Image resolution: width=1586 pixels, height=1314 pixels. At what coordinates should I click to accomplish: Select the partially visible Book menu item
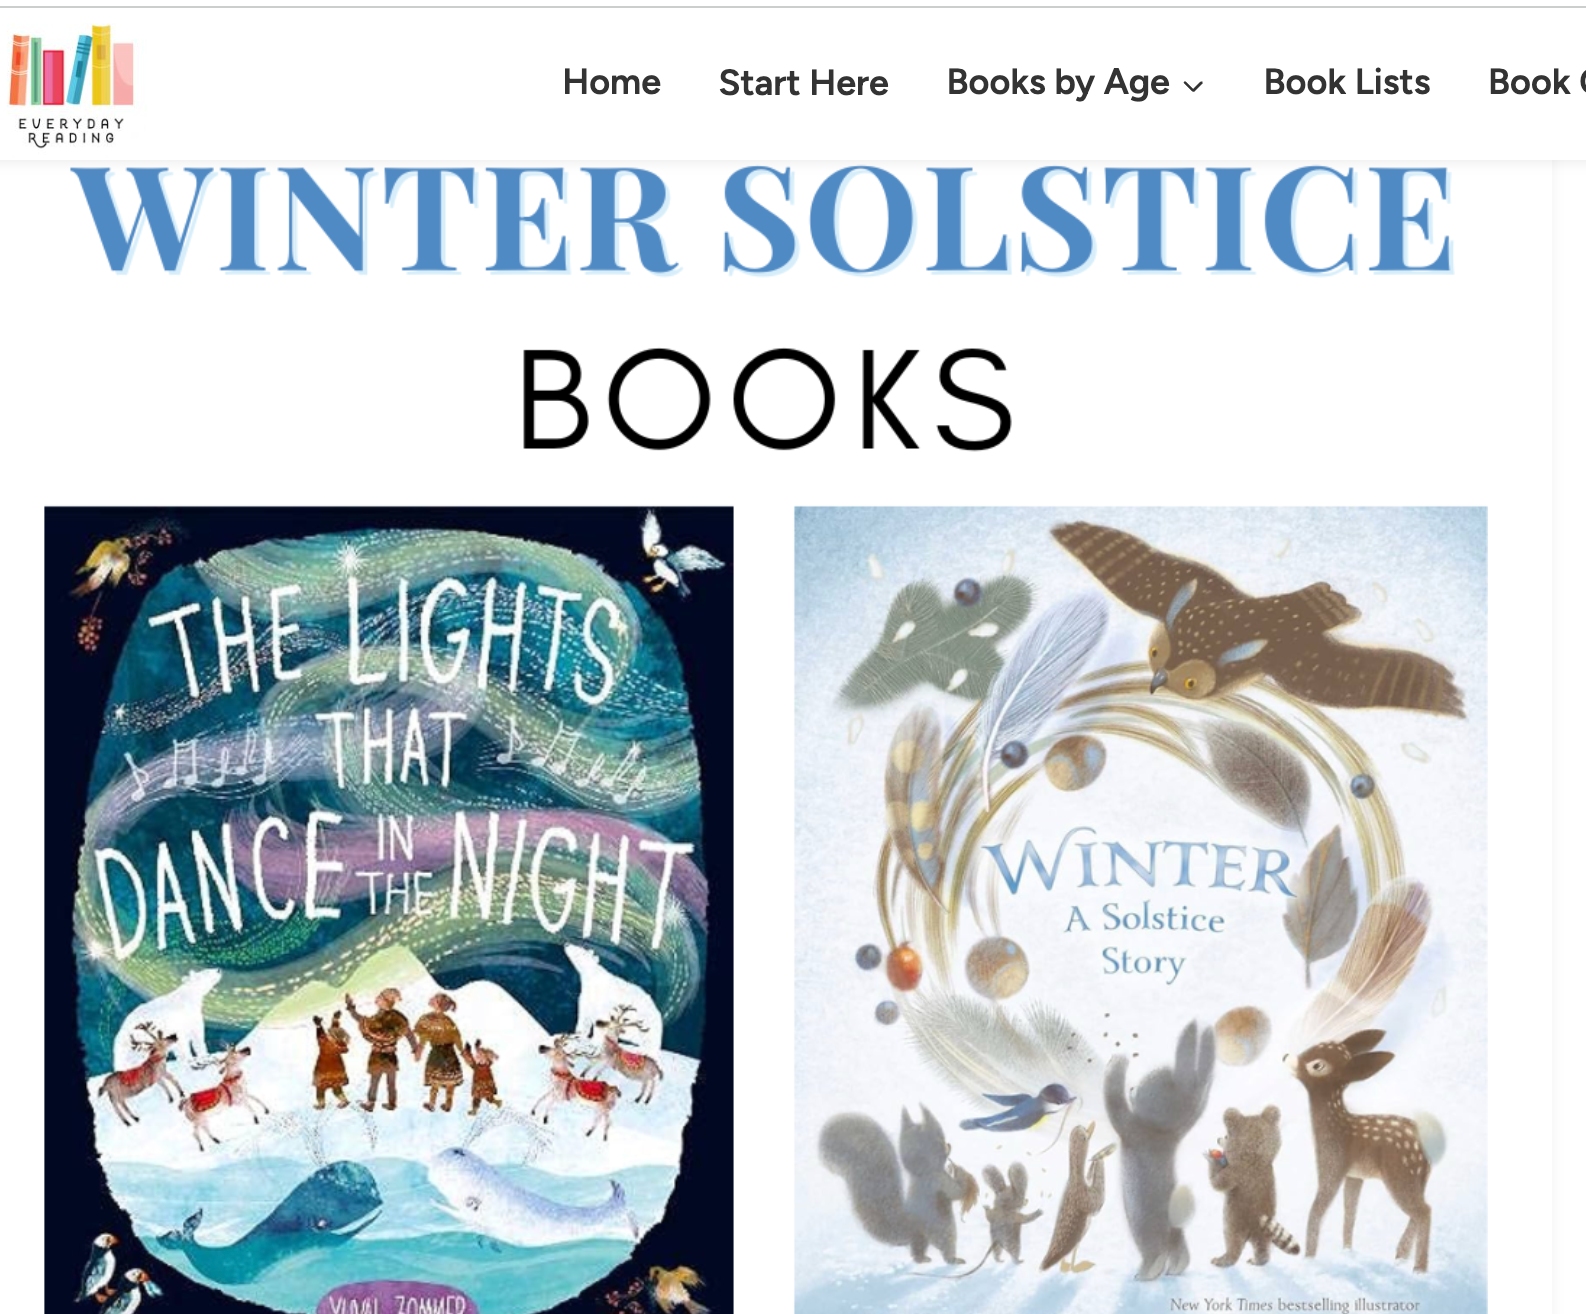[1536, 82]
